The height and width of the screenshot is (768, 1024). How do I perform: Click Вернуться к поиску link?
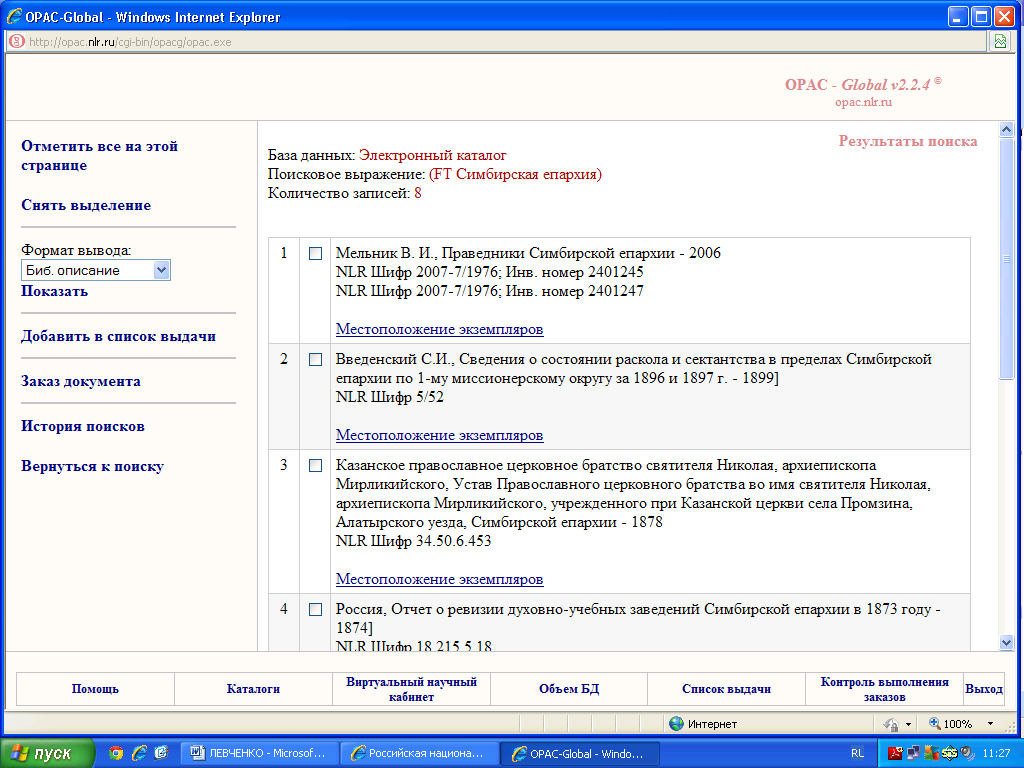click(x=92, y=466)
